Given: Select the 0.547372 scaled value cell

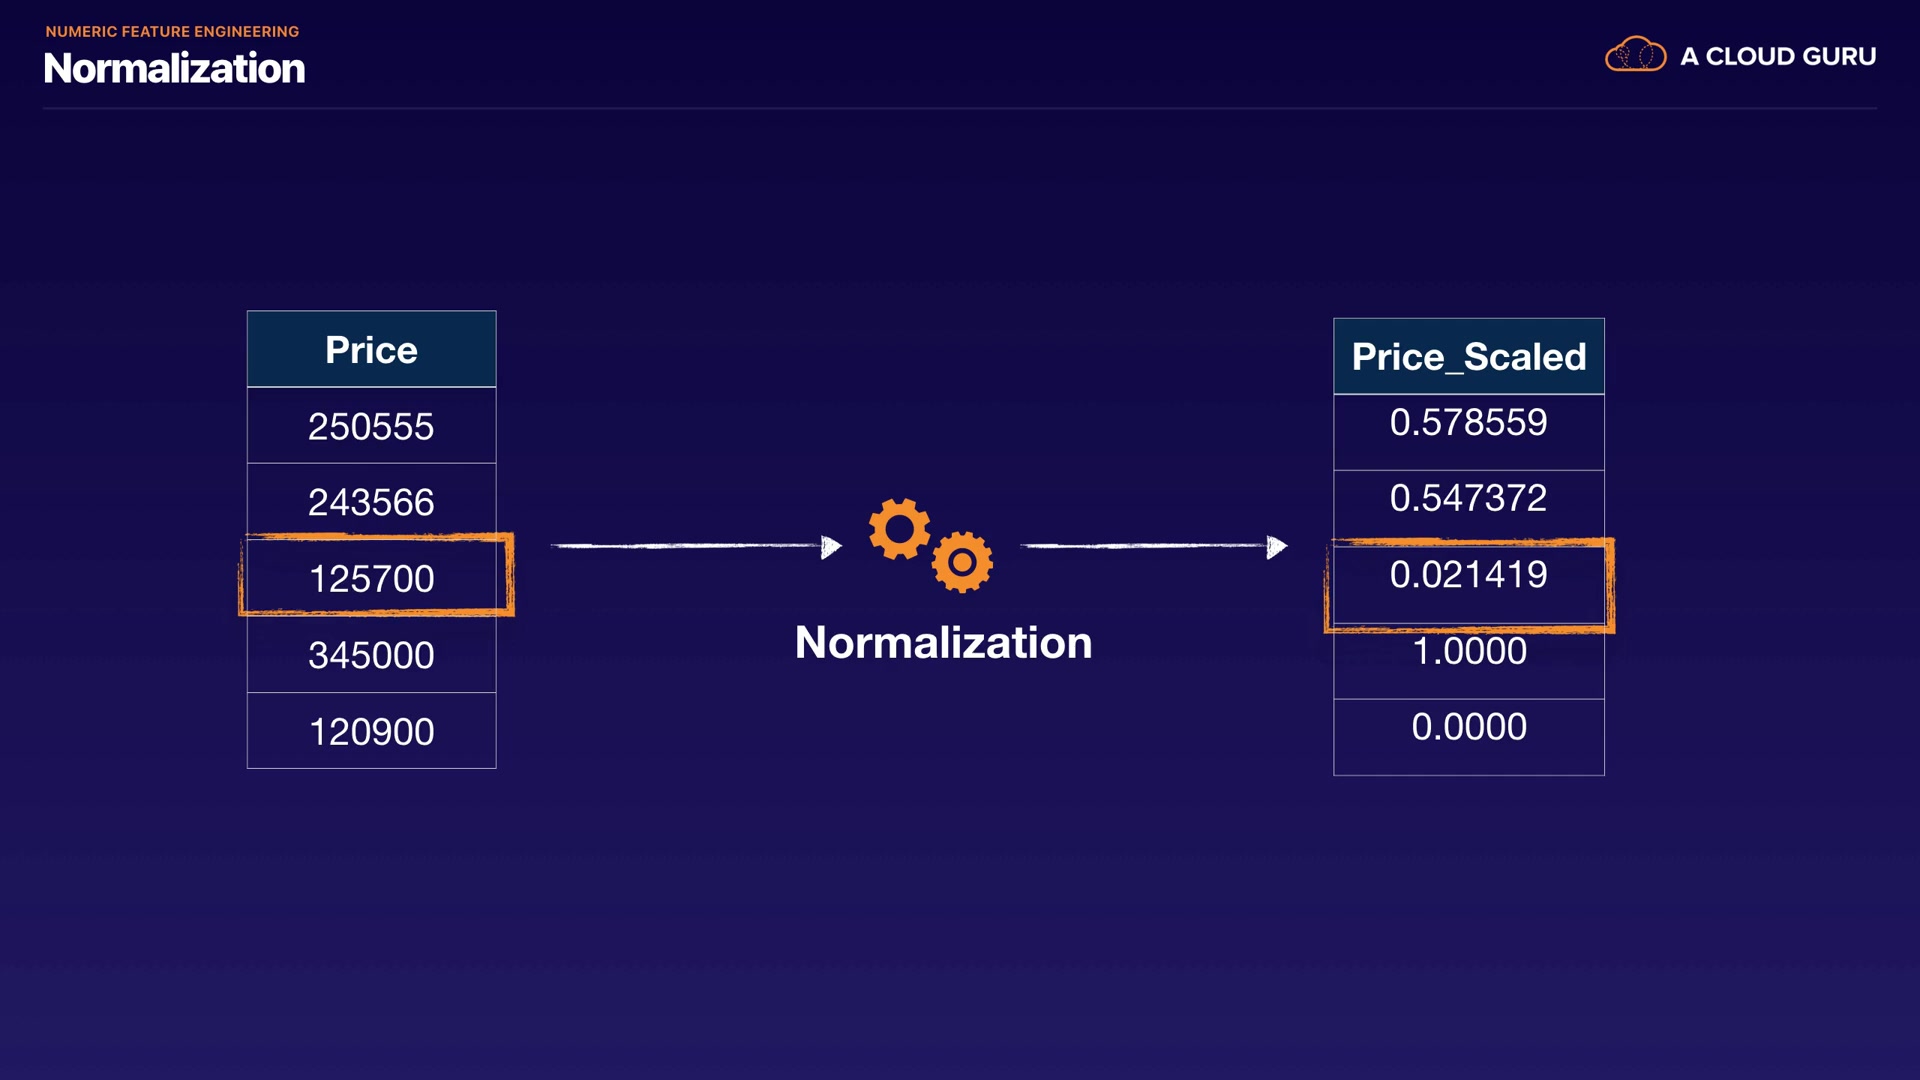Looking at the screenshot, I should click(1468, 498).
